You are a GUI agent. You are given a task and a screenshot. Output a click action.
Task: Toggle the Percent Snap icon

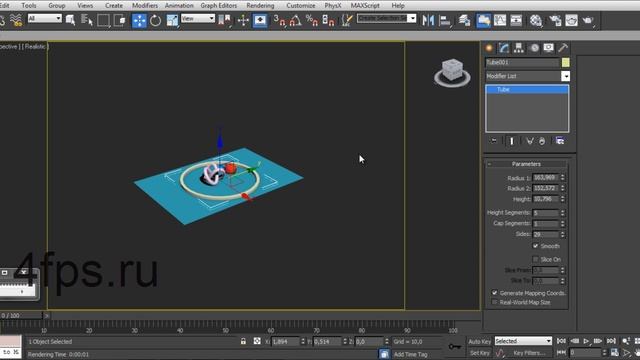tap(312, 20)
